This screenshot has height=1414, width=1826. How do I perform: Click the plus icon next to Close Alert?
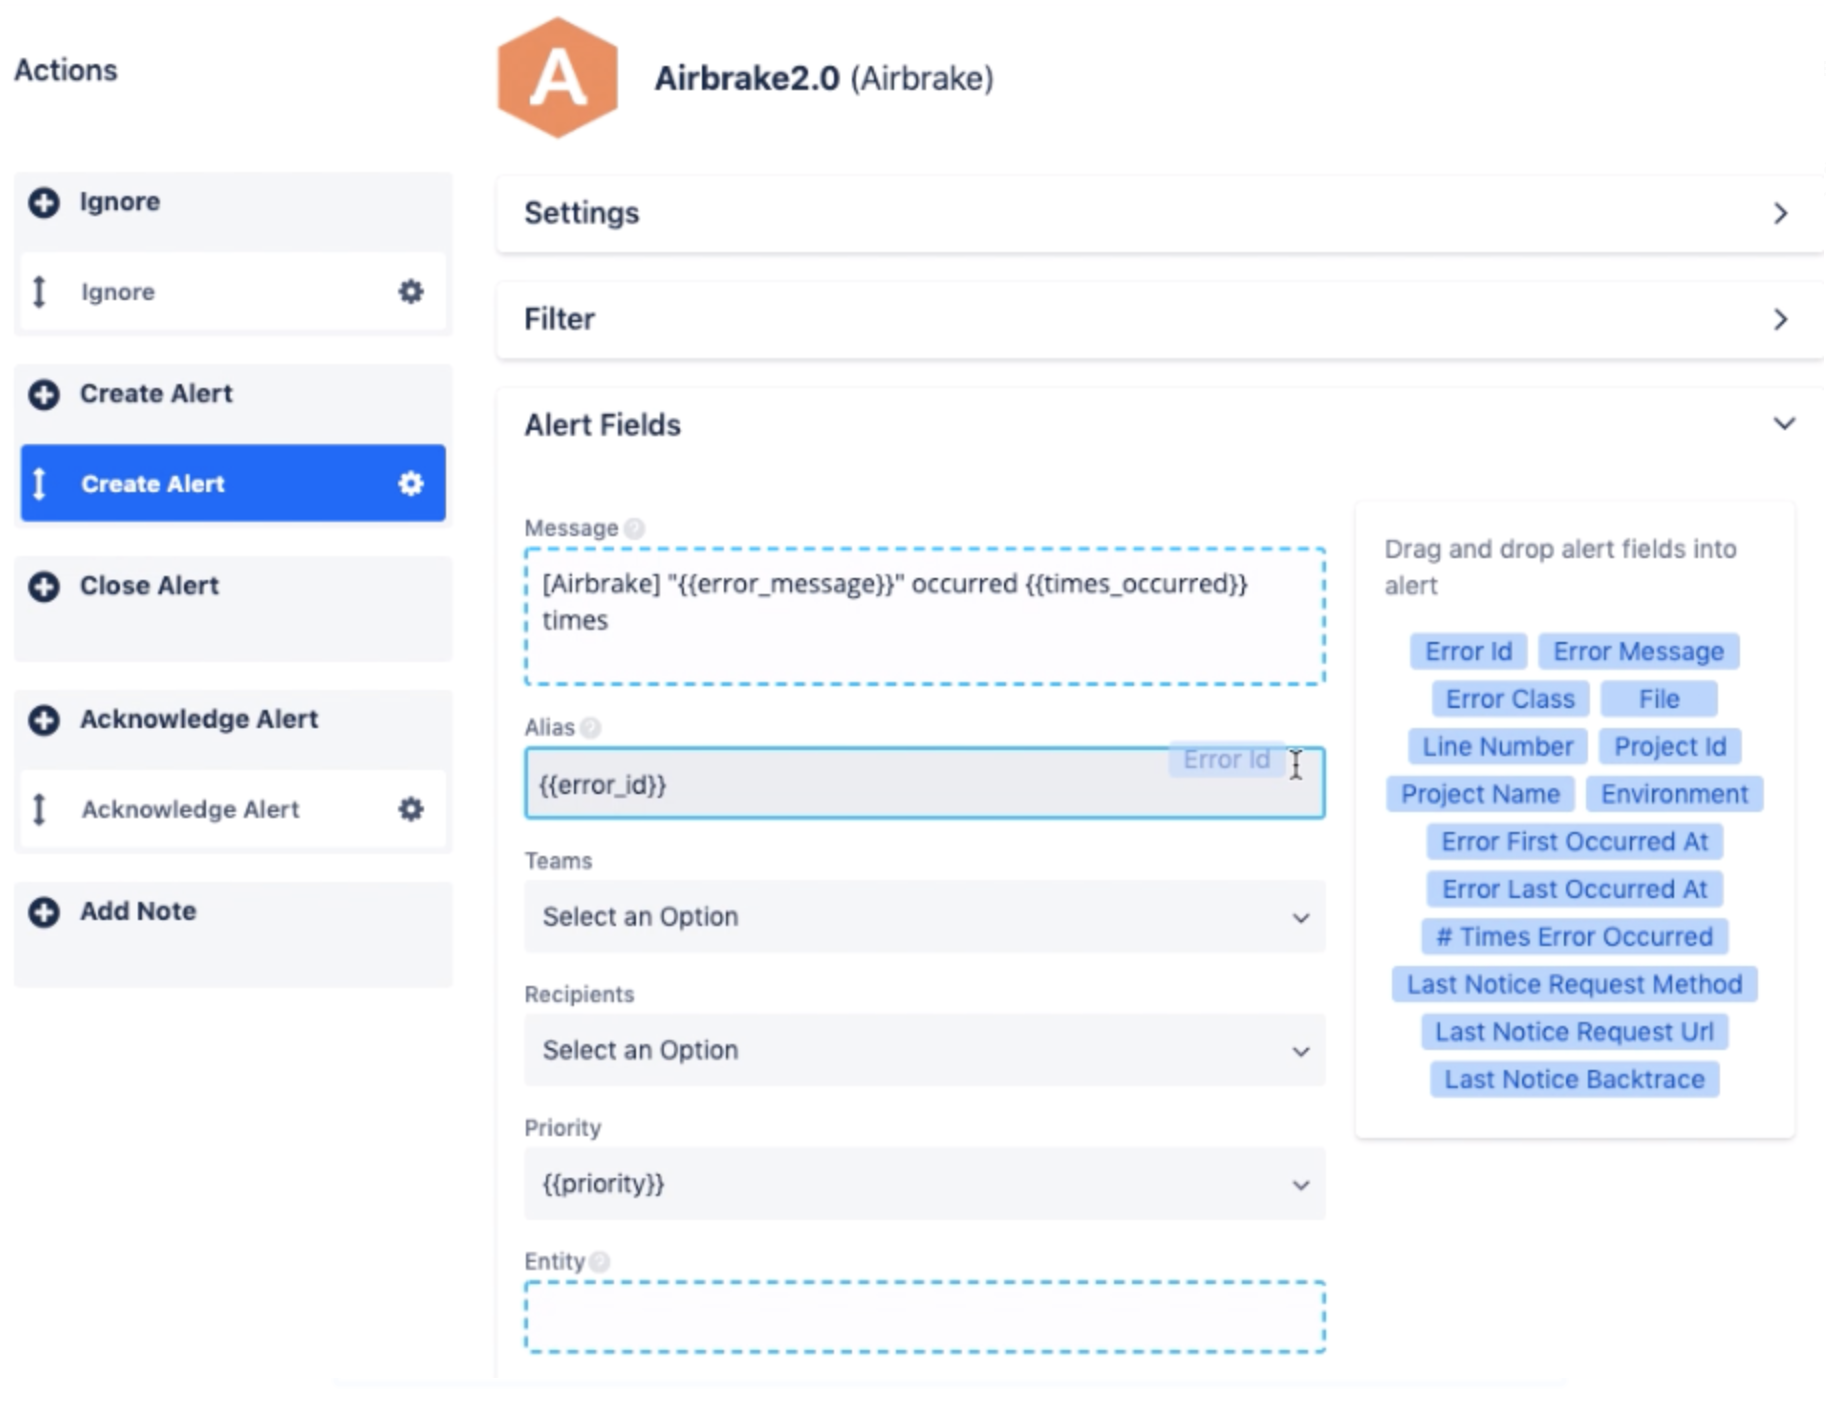(43, 586)
